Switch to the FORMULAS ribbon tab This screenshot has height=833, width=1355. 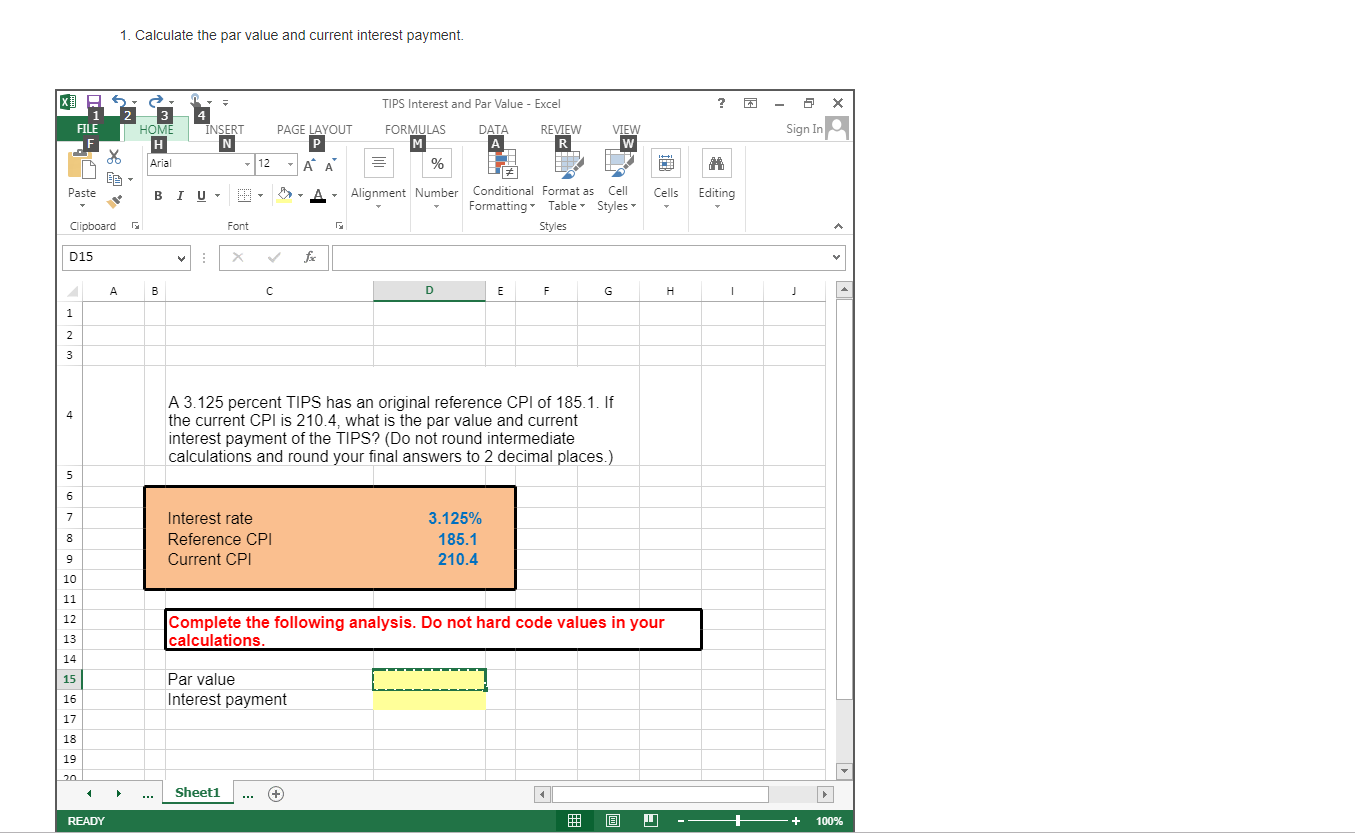click(x=415, y=129)
